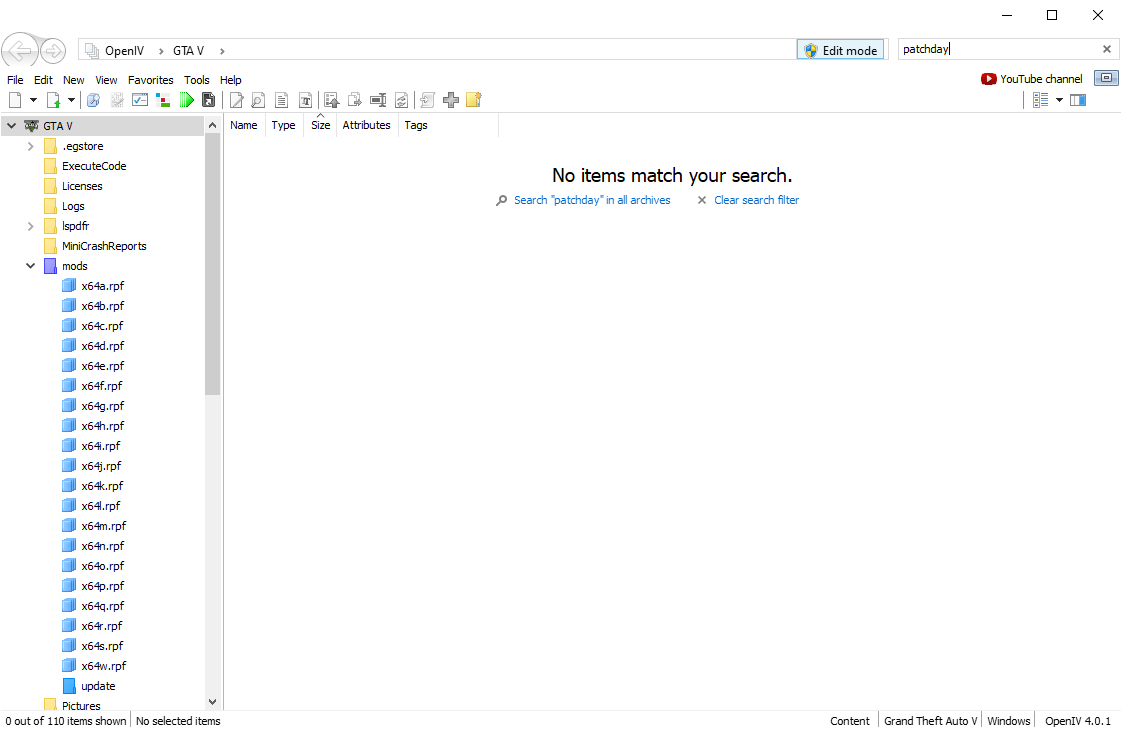Click the green play arrow toolbar icon
The image size is (1122, 732).
187,100
